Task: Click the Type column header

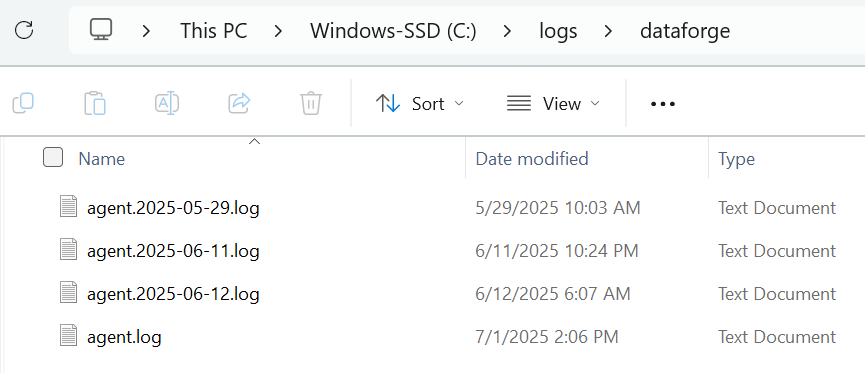Action: click(x=736, y=159)
